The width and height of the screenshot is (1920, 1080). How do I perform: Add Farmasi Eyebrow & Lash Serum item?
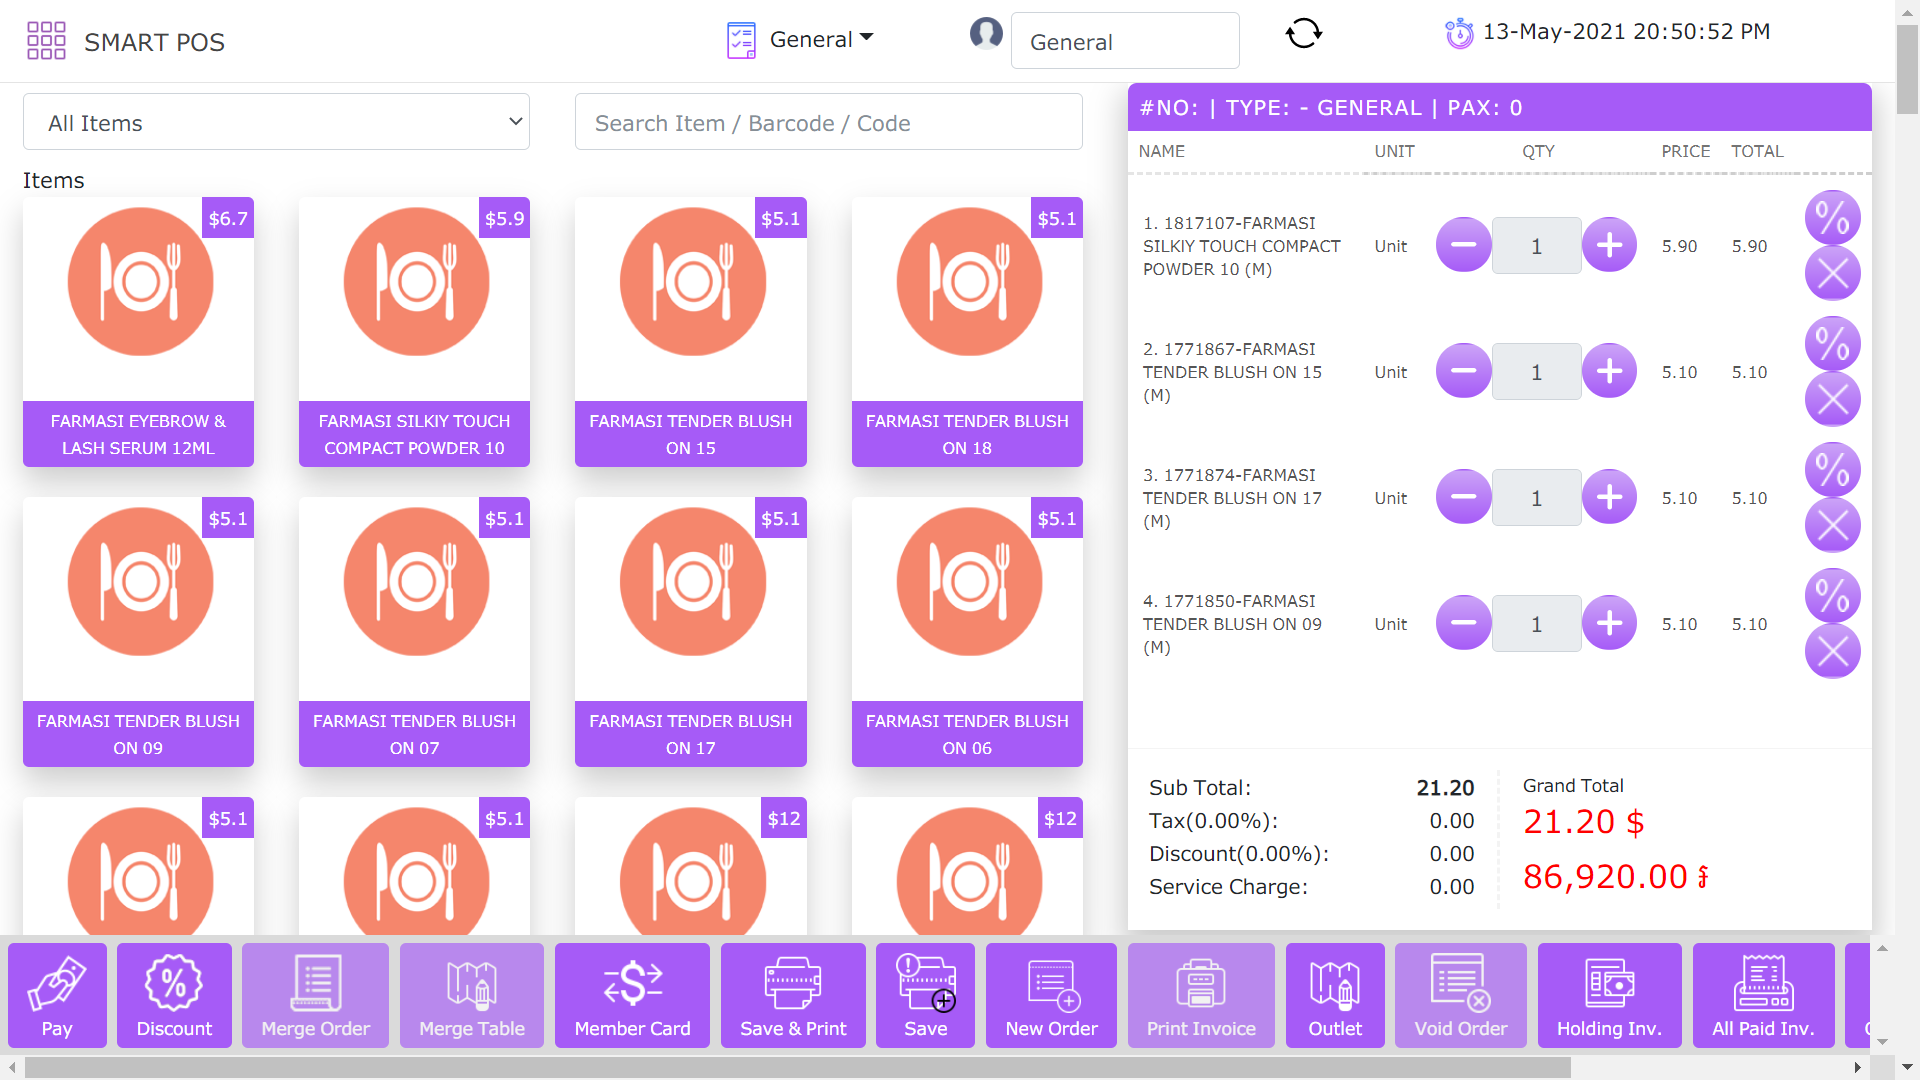click(138, 331)
